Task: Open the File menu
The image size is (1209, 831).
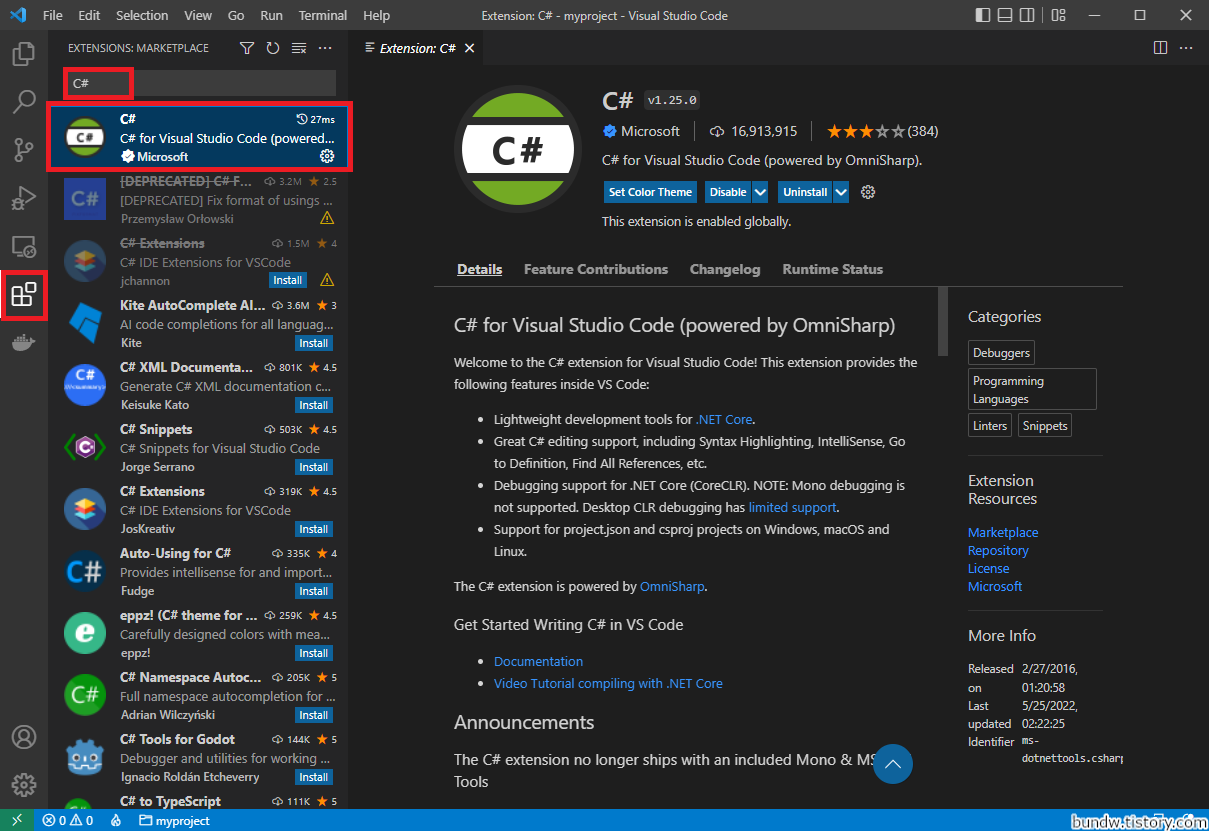Action: pyautogui.click(x=53, y=16)
